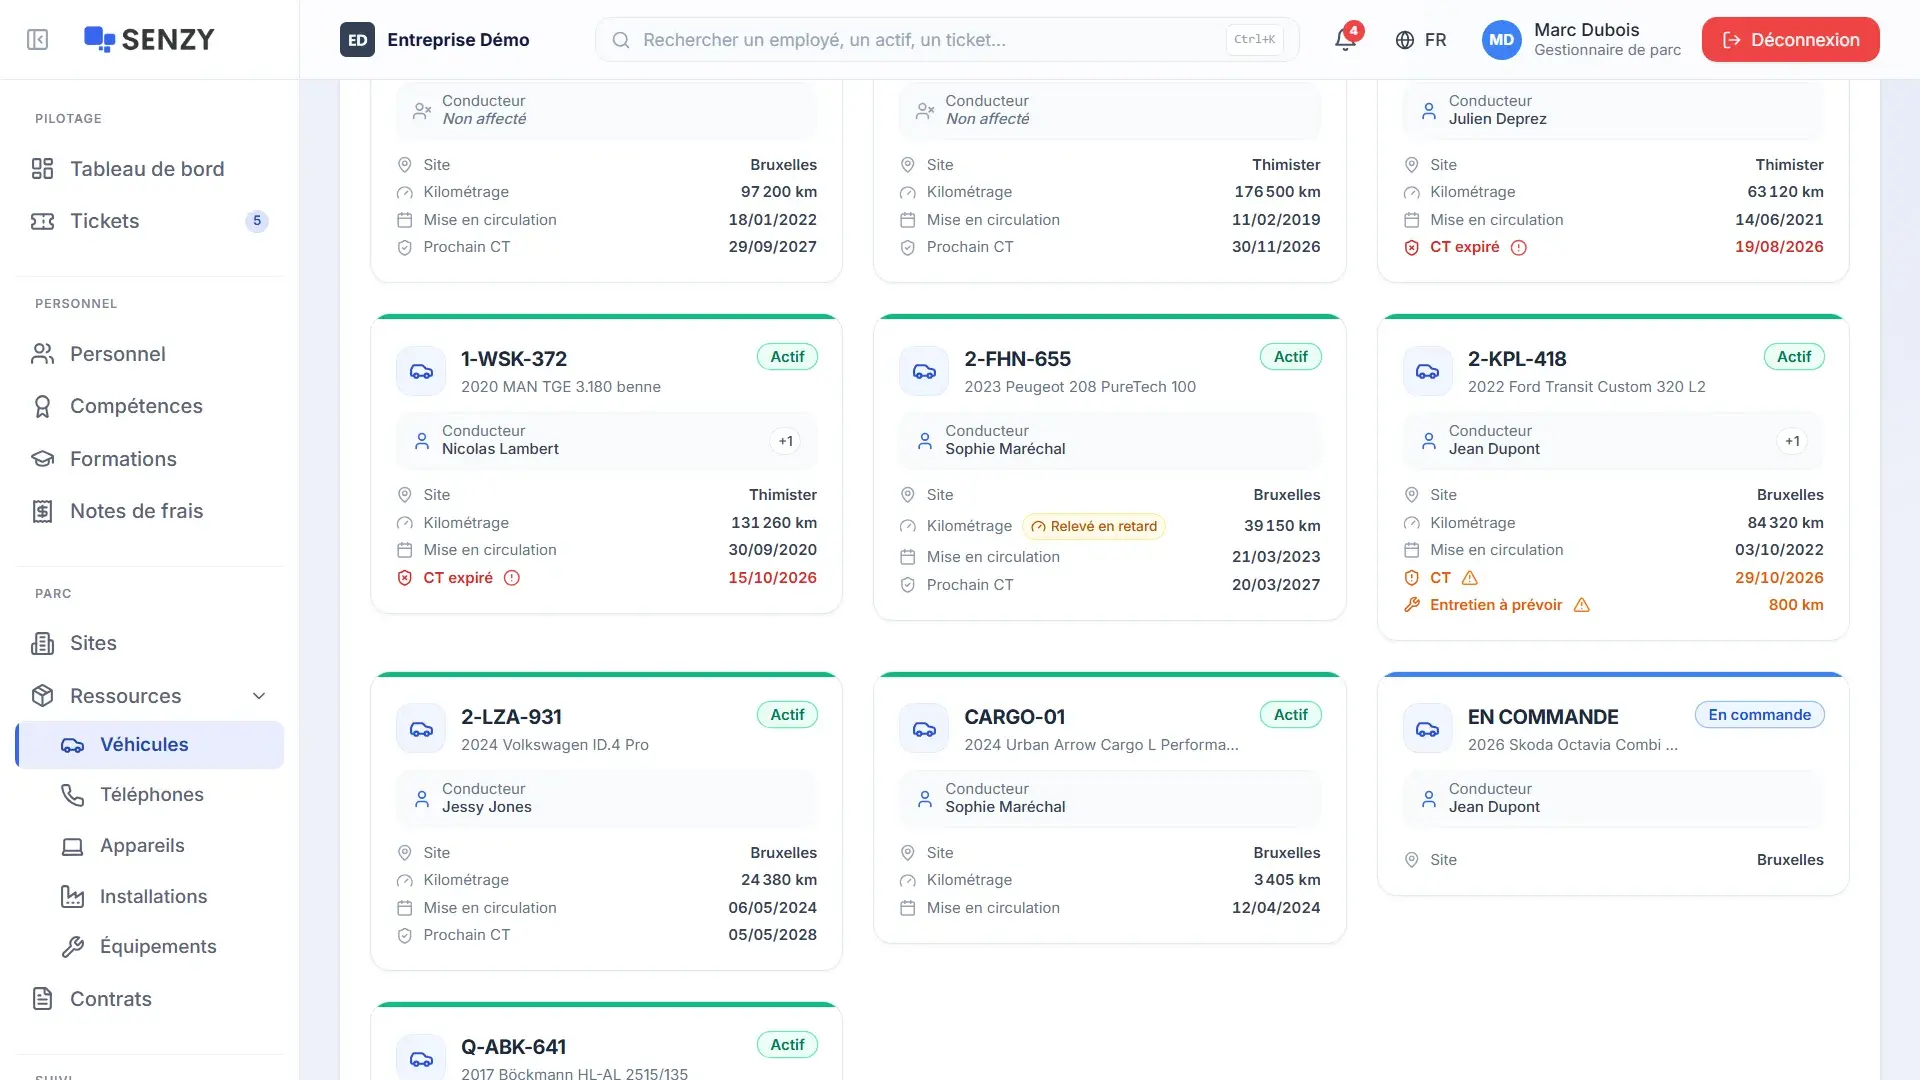The image size is (1920, 1080).
Task: Click the Entretien à prévoir warning triangle
Action: point(1582,605)
